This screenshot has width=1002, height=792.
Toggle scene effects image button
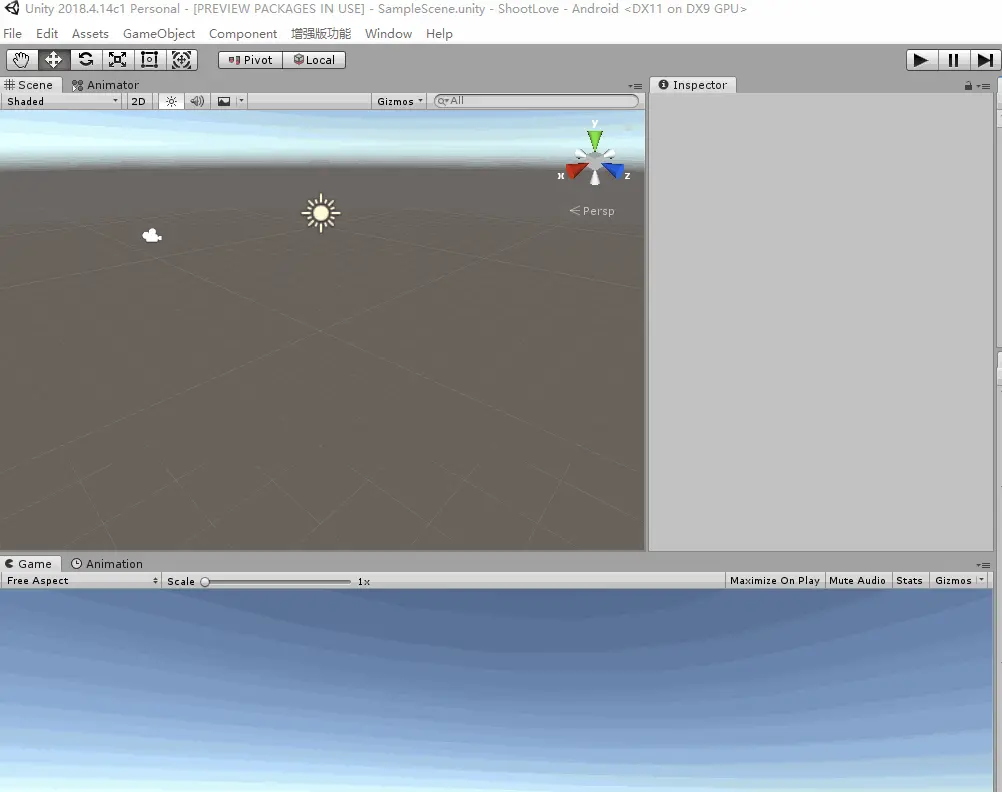224,101
